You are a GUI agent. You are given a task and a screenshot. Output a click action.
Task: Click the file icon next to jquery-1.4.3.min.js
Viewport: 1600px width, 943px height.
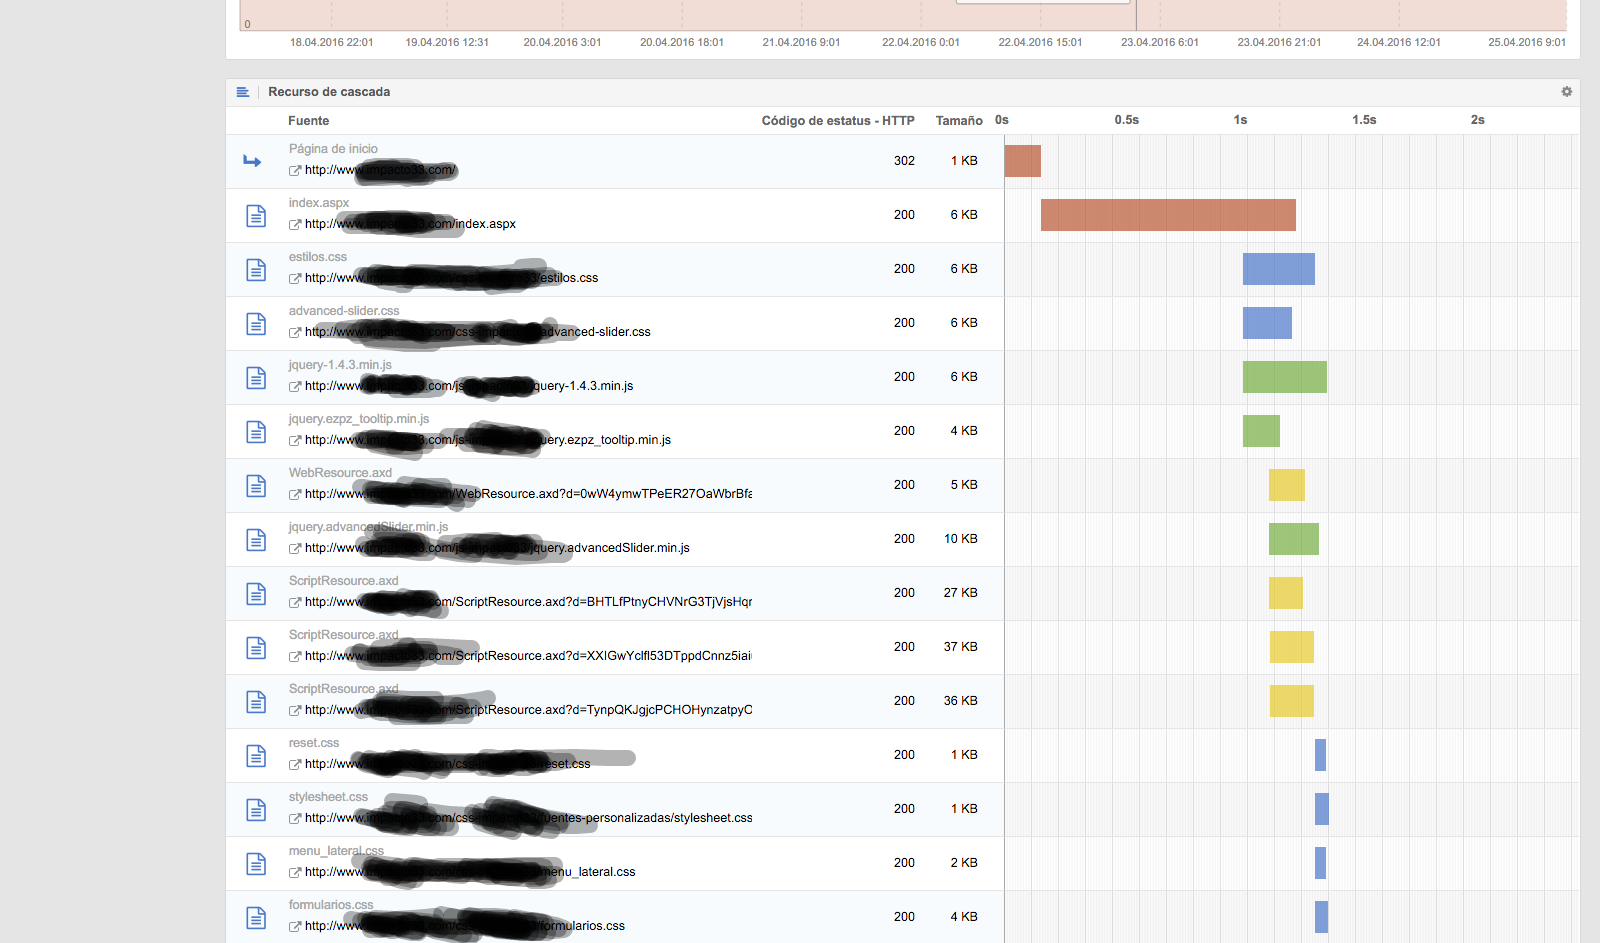[x=256, y=378]
